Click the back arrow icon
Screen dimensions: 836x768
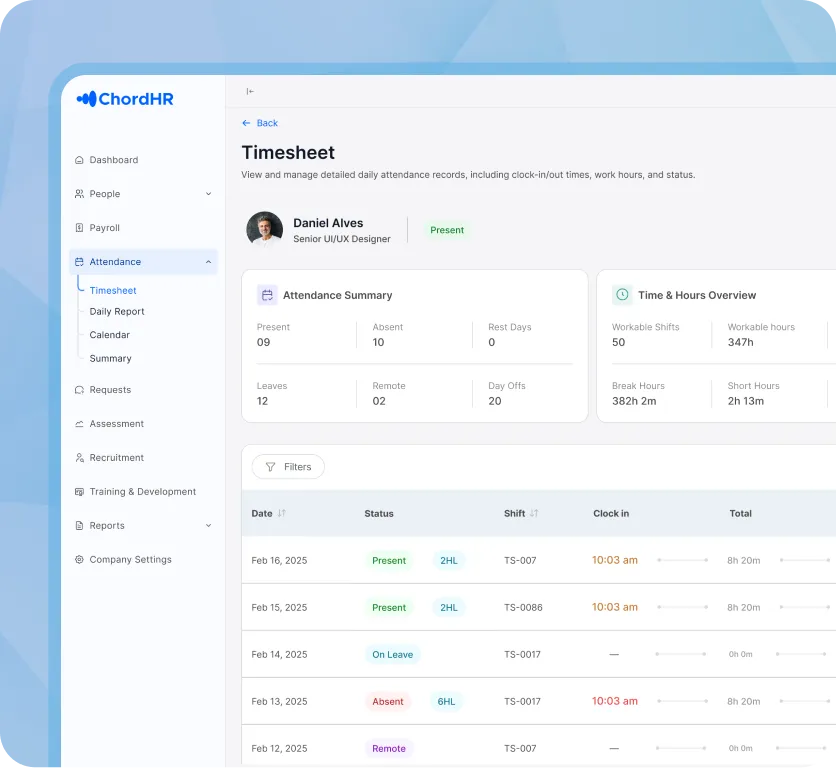[246, 123]
